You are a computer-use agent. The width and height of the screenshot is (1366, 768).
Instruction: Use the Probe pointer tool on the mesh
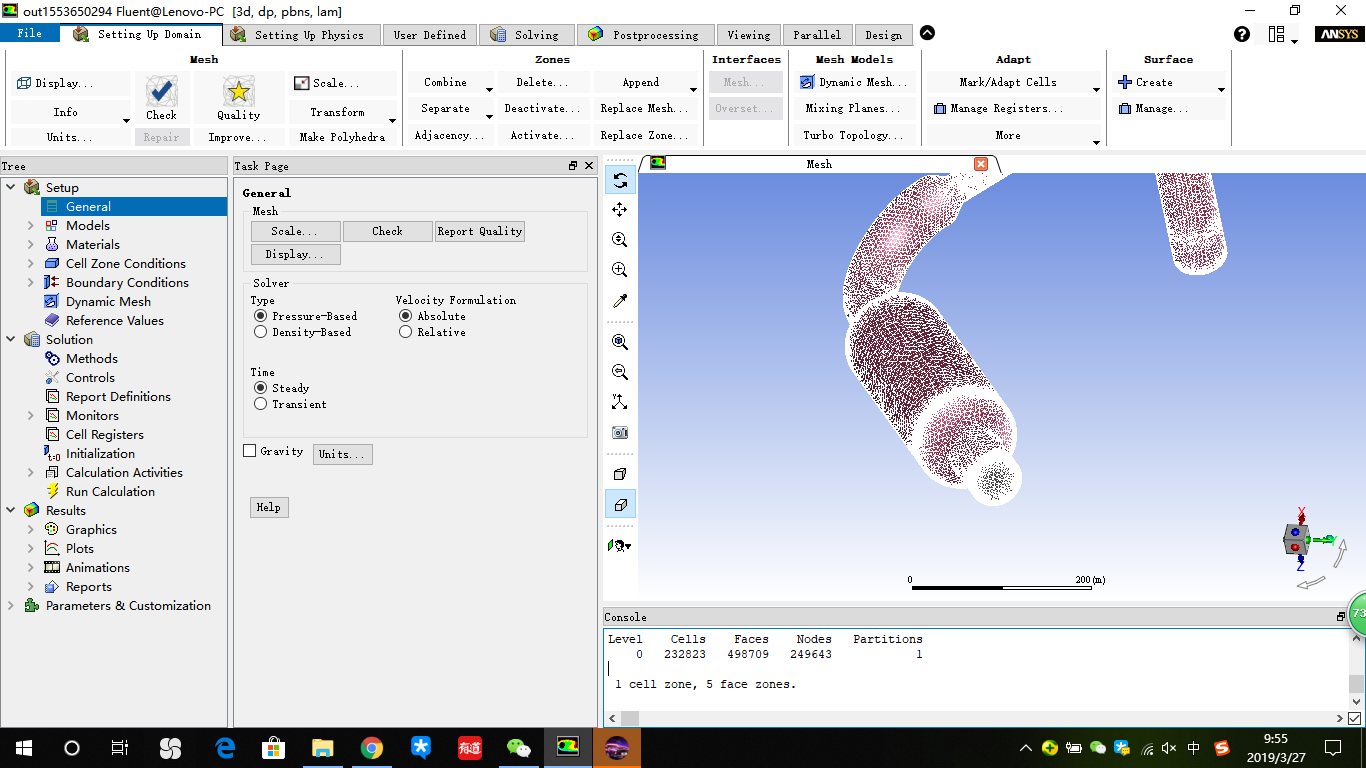pos(620,300)
